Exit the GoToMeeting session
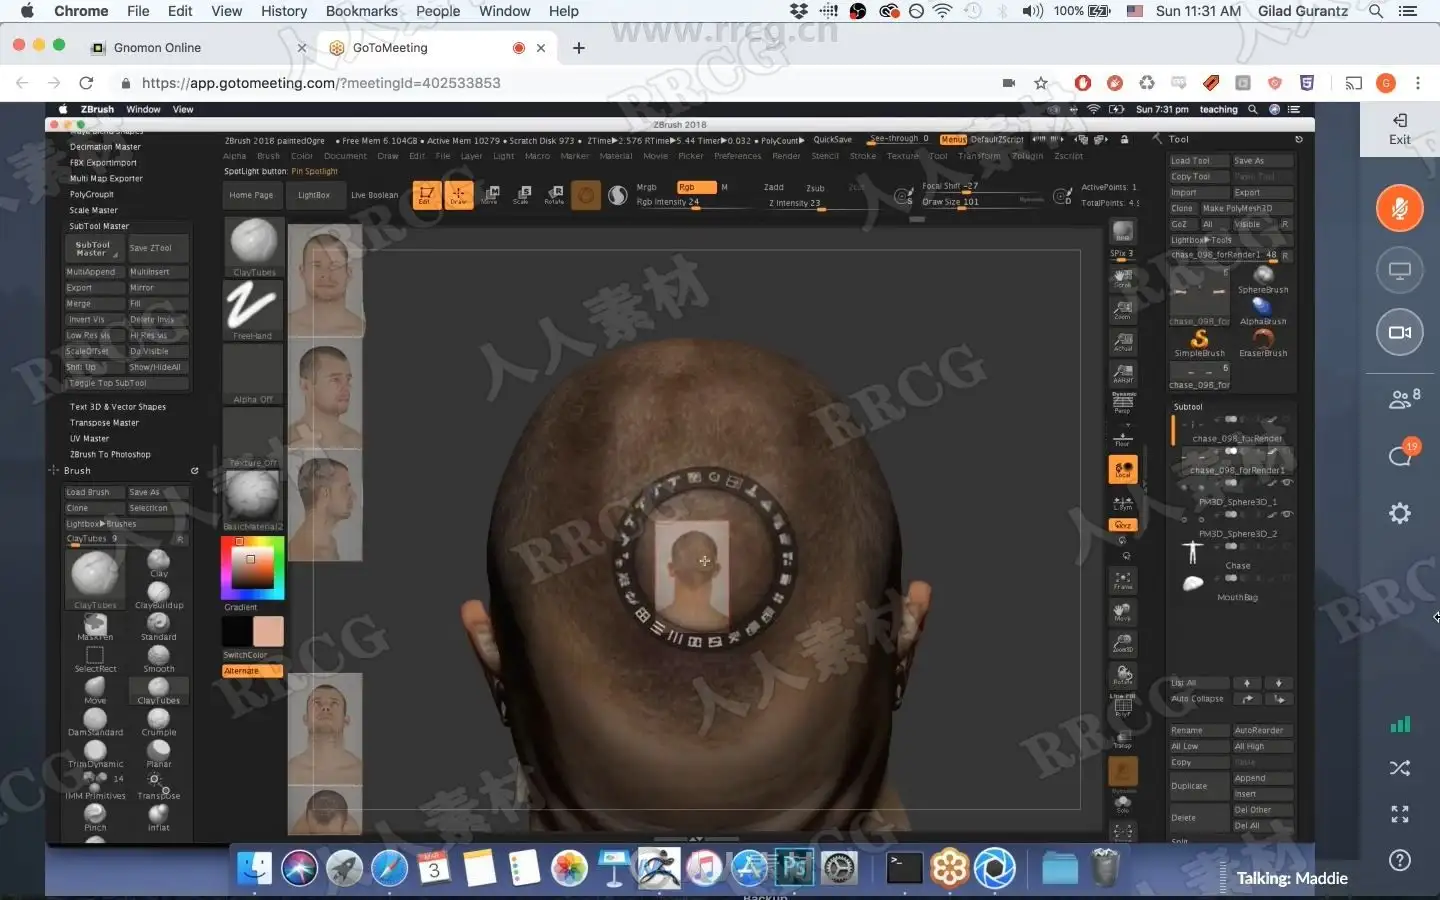Image resolution: width=1440 pixels, height=900 pixels. 1399,129
